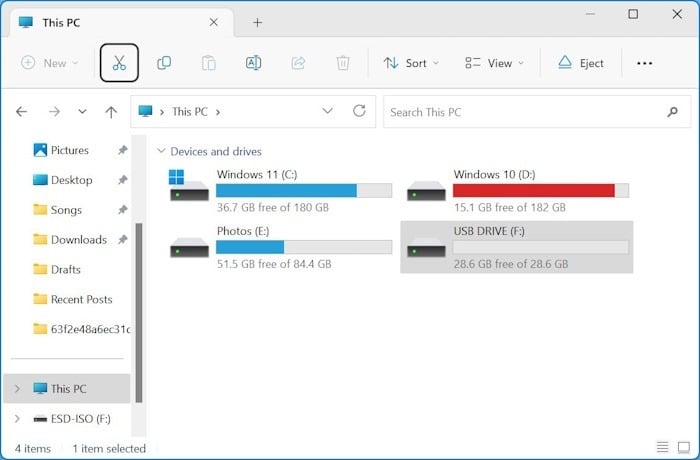Click the Paste clipboard icon
Viewport: 700px width, 460px height.
(x=208, y=63)
